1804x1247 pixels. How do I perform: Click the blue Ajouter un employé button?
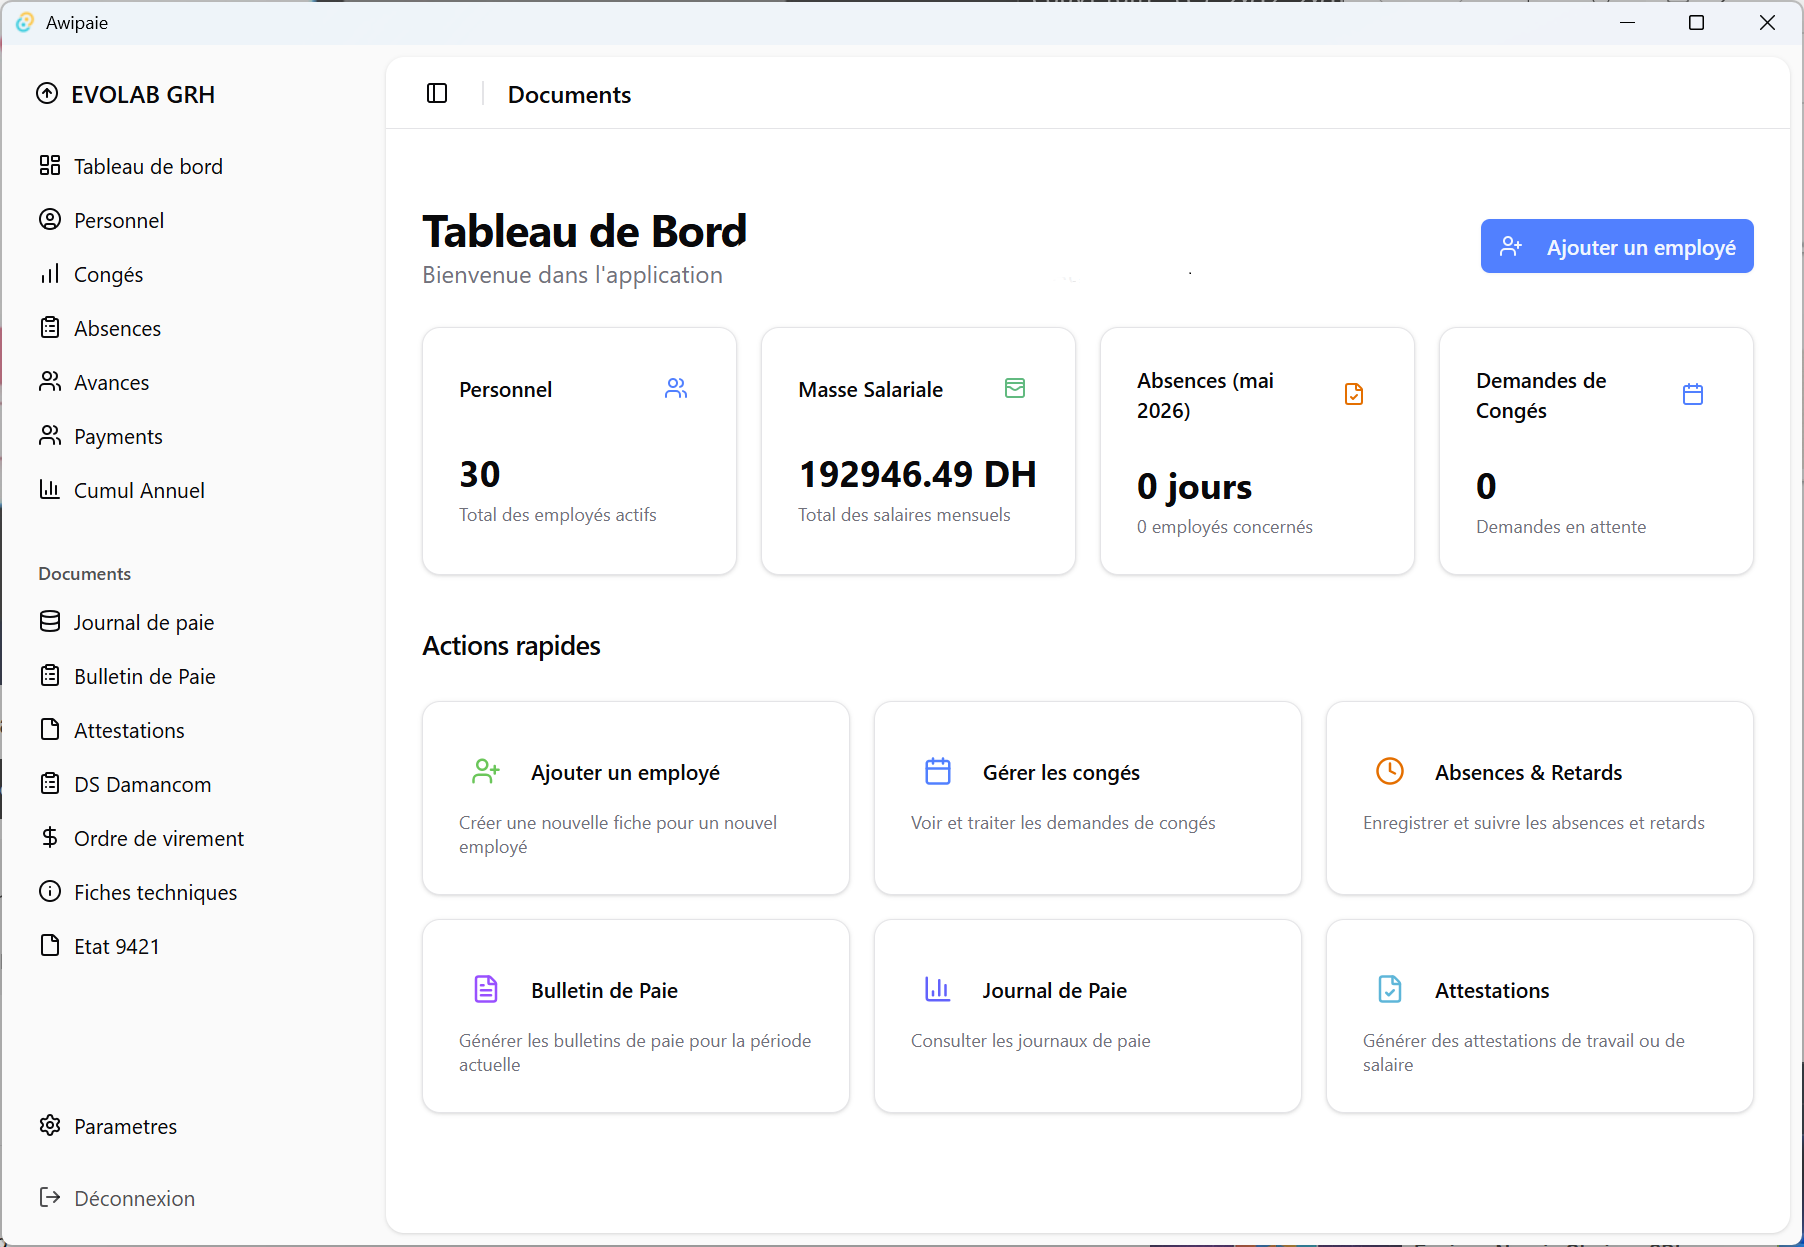[1617, 246]
